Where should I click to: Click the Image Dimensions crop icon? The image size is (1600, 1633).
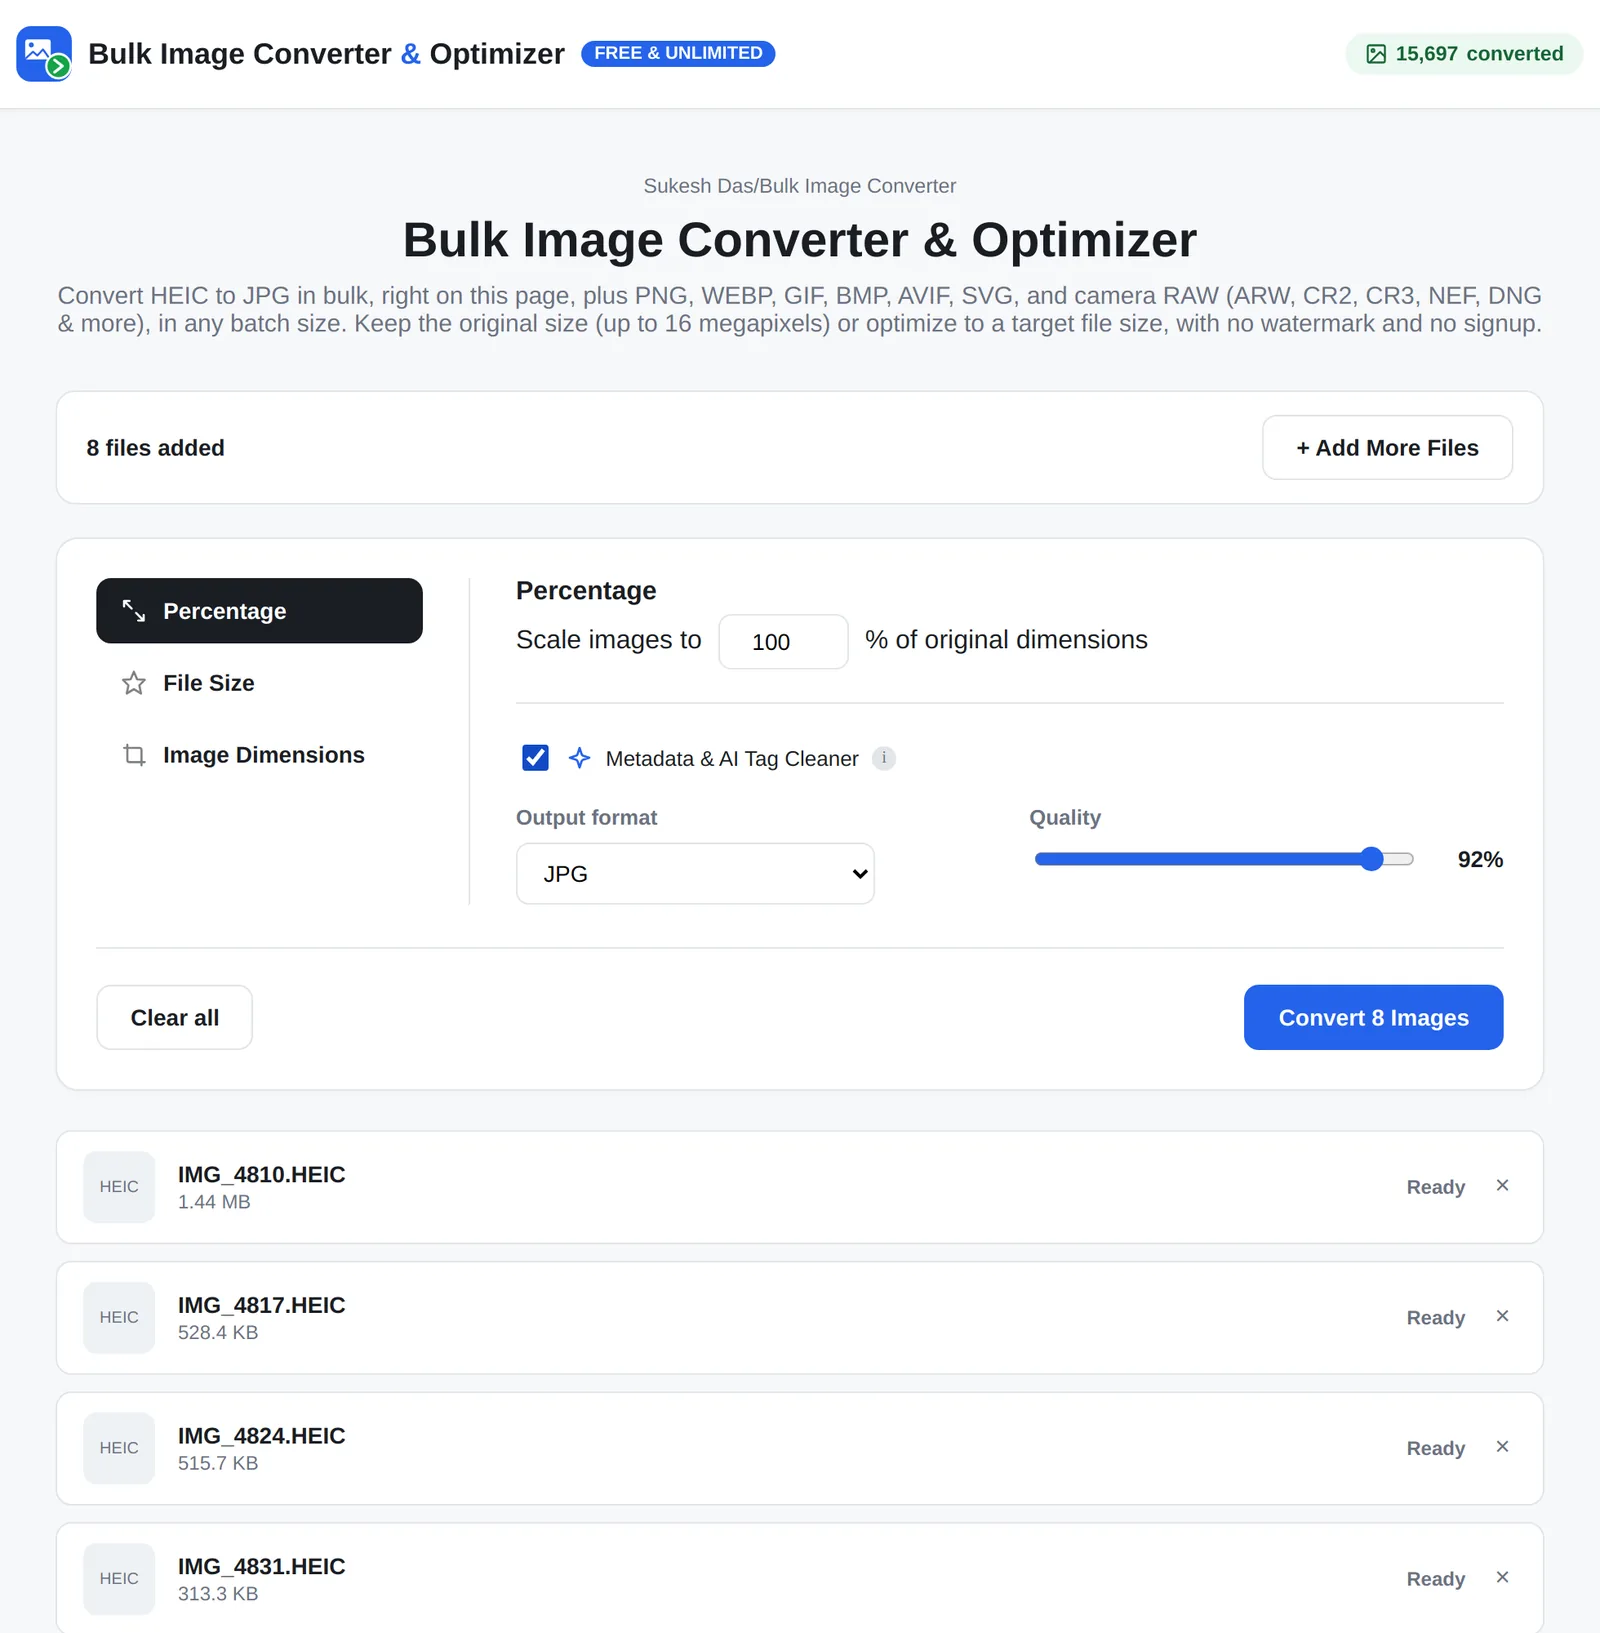coord(134,755)
